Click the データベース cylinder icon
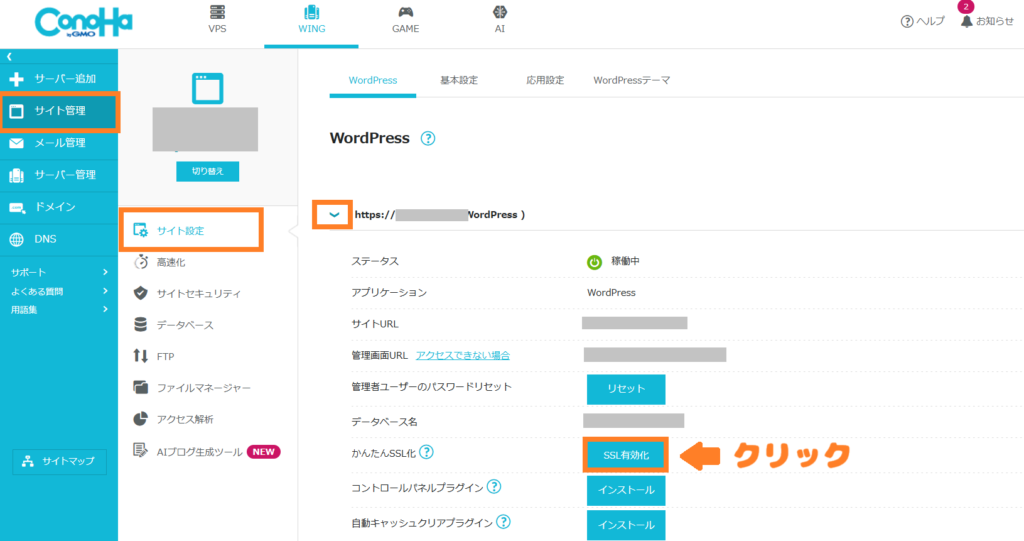Screen dimensions: 1024x541 coord(140,324)
